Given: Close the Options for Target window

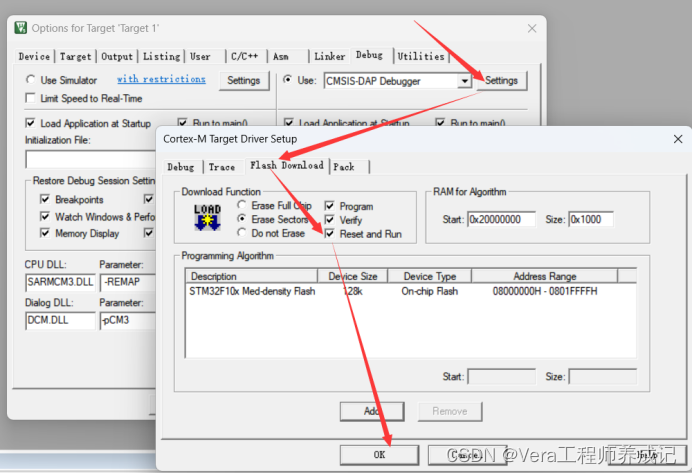Looking at the screenshot, I should point(532,28).
